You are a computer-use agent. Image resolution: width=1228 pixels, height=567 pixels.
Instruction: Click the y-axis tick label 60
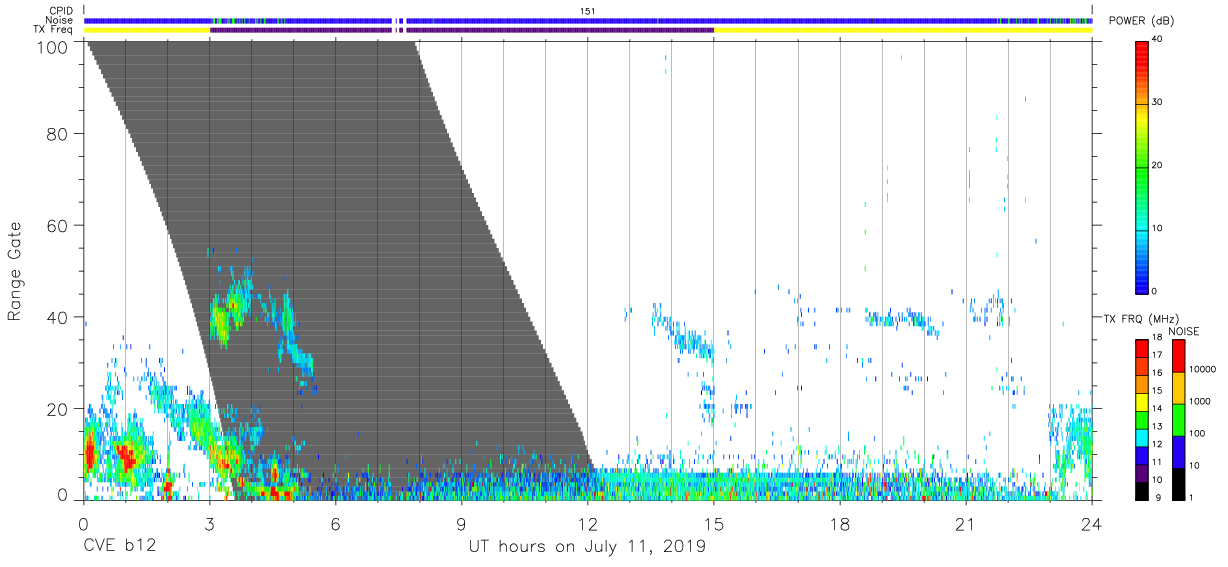tap(56, 226)
